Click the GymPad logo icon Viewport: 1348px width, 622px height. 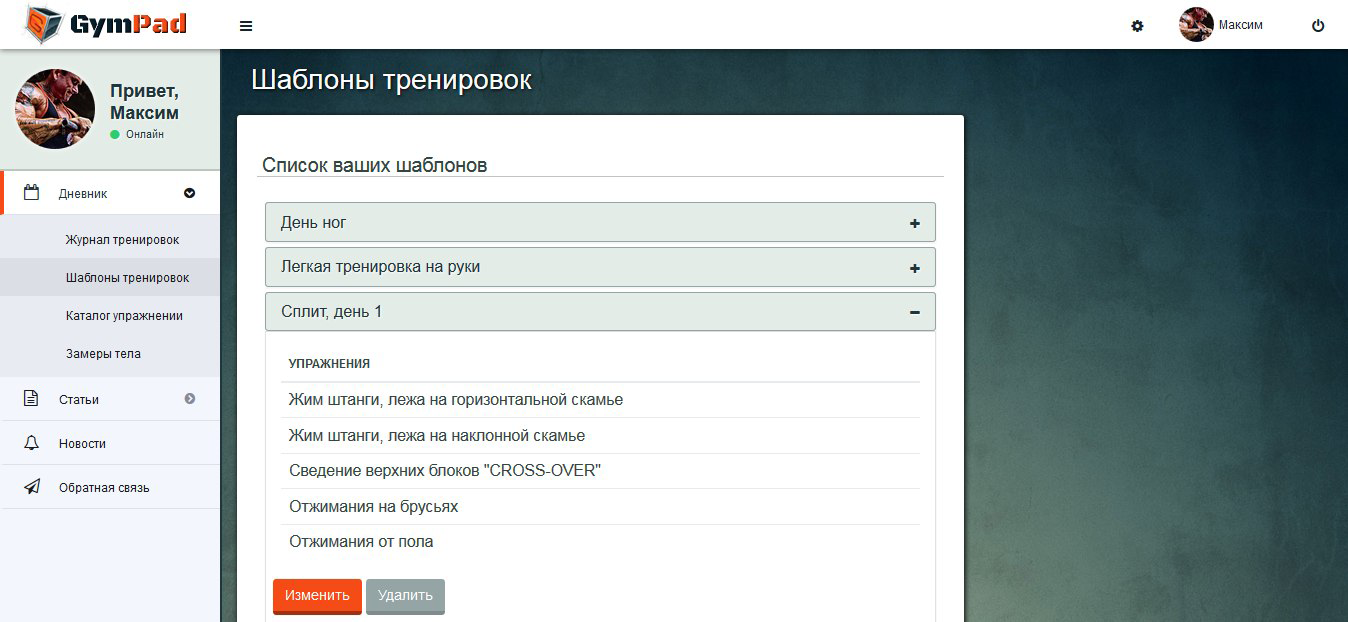click(x=42, y=25)
